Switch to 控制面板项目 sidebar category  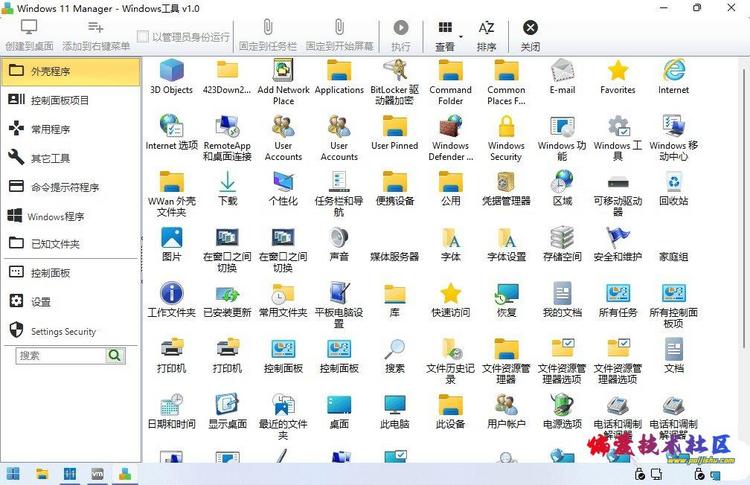71,100
